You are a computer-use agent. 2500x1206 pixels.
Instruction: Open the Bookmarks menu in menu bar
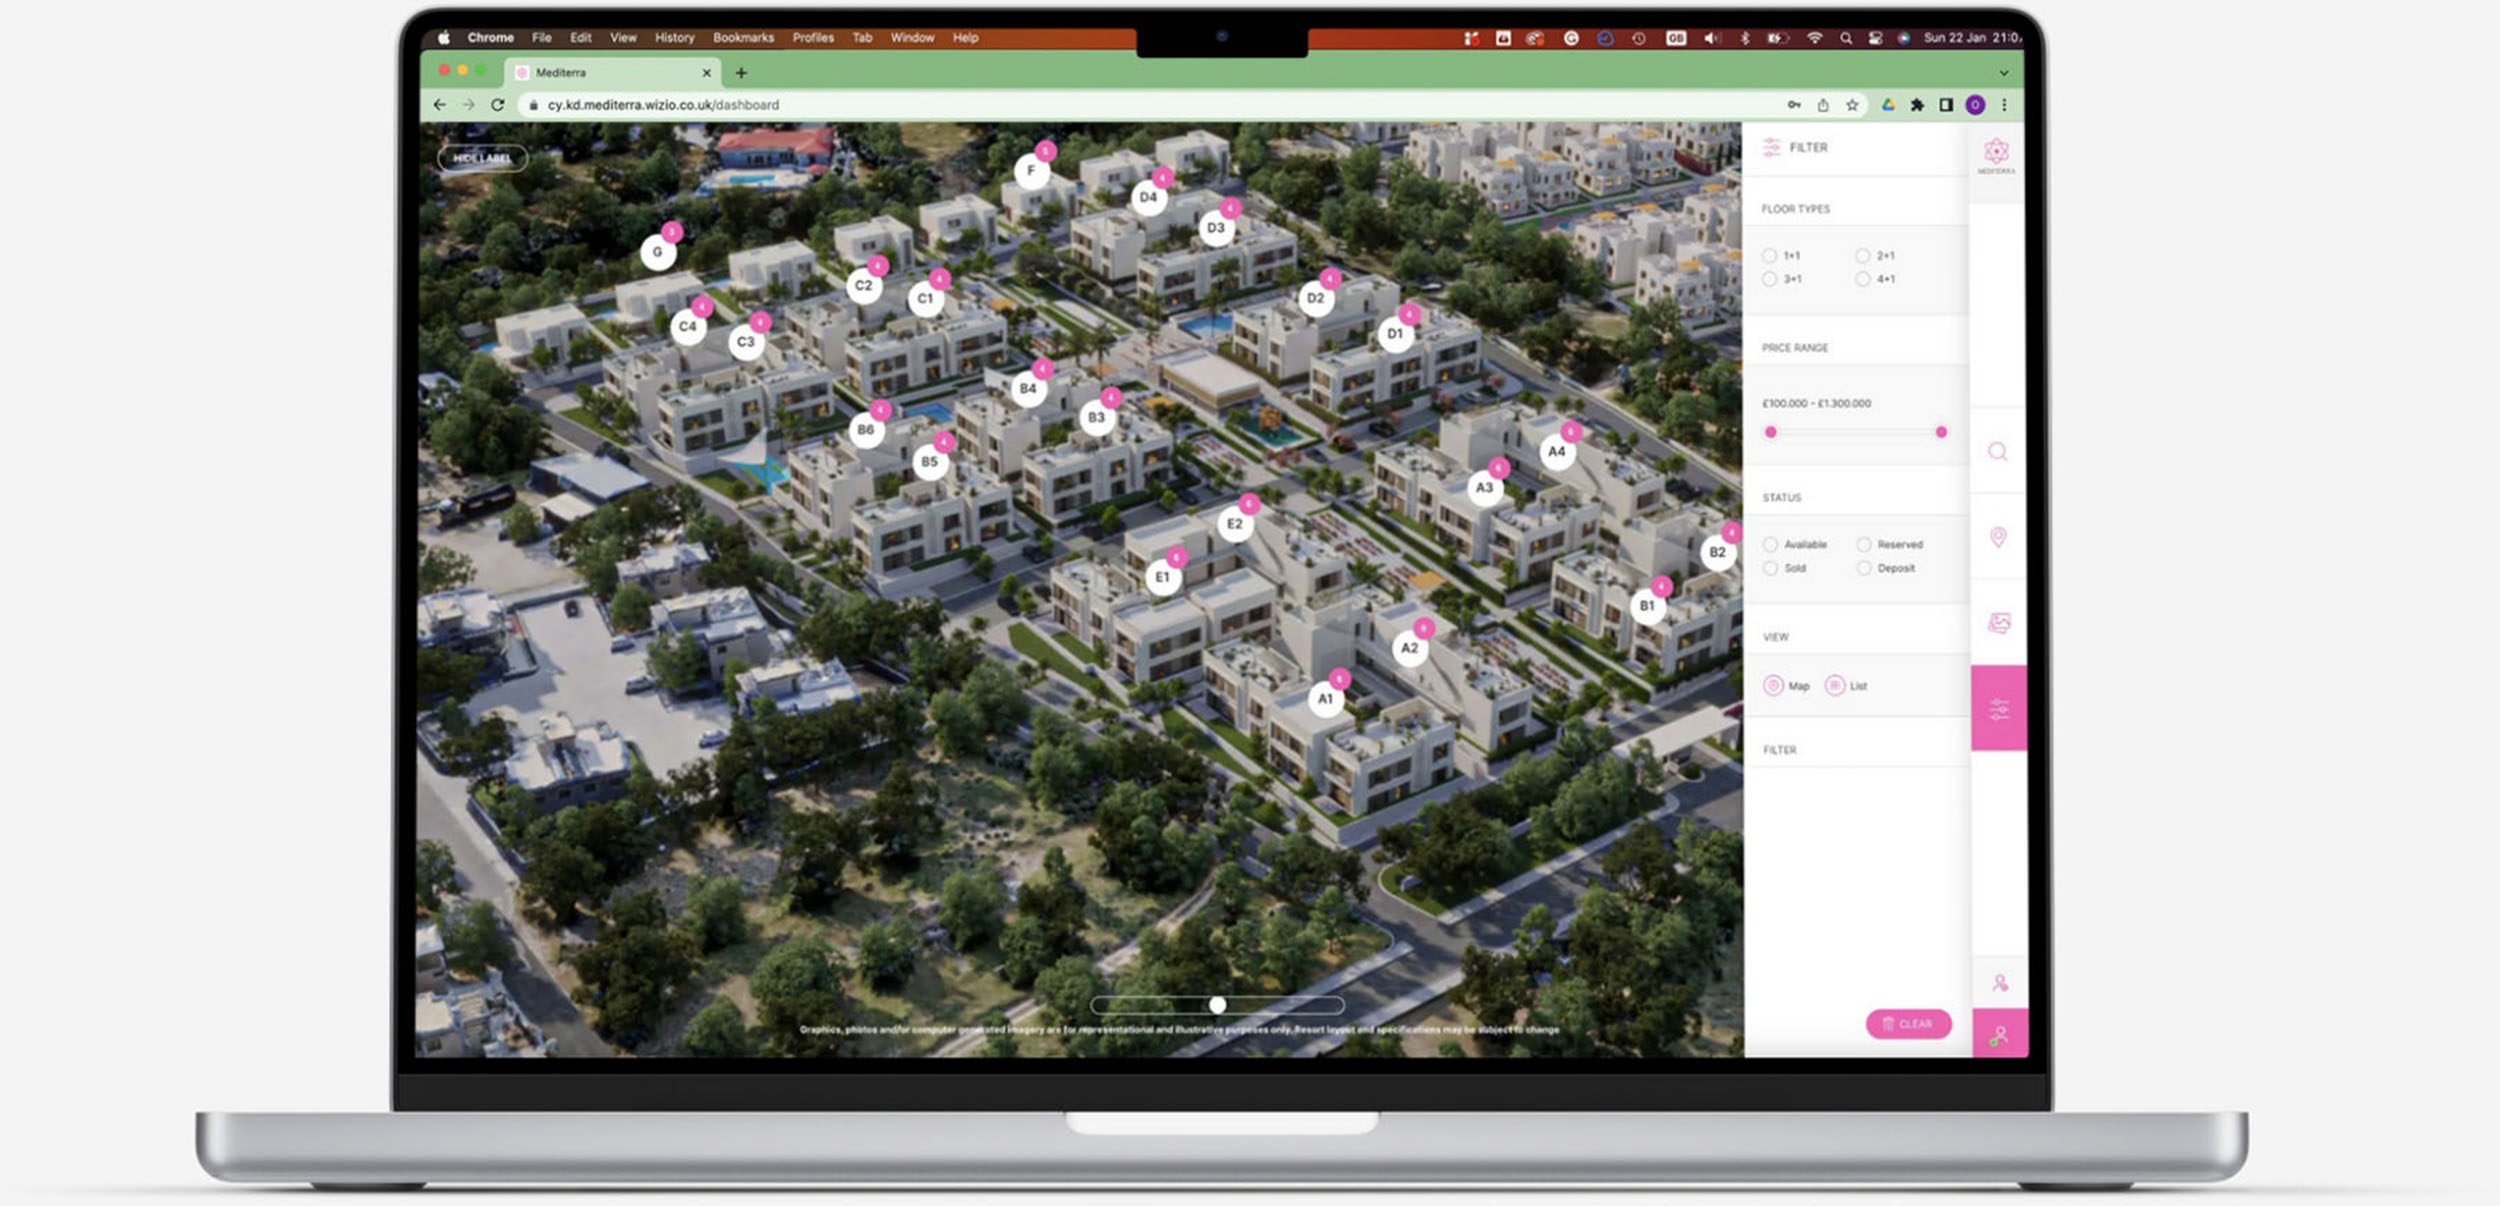743,38
